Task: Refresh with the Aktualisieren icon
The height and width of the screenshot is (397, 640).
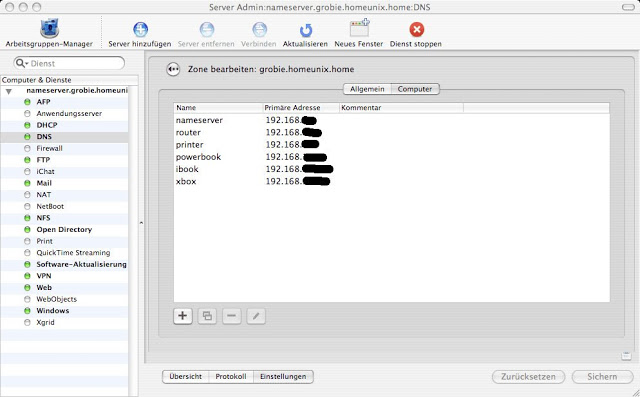Action: (306, 30)
